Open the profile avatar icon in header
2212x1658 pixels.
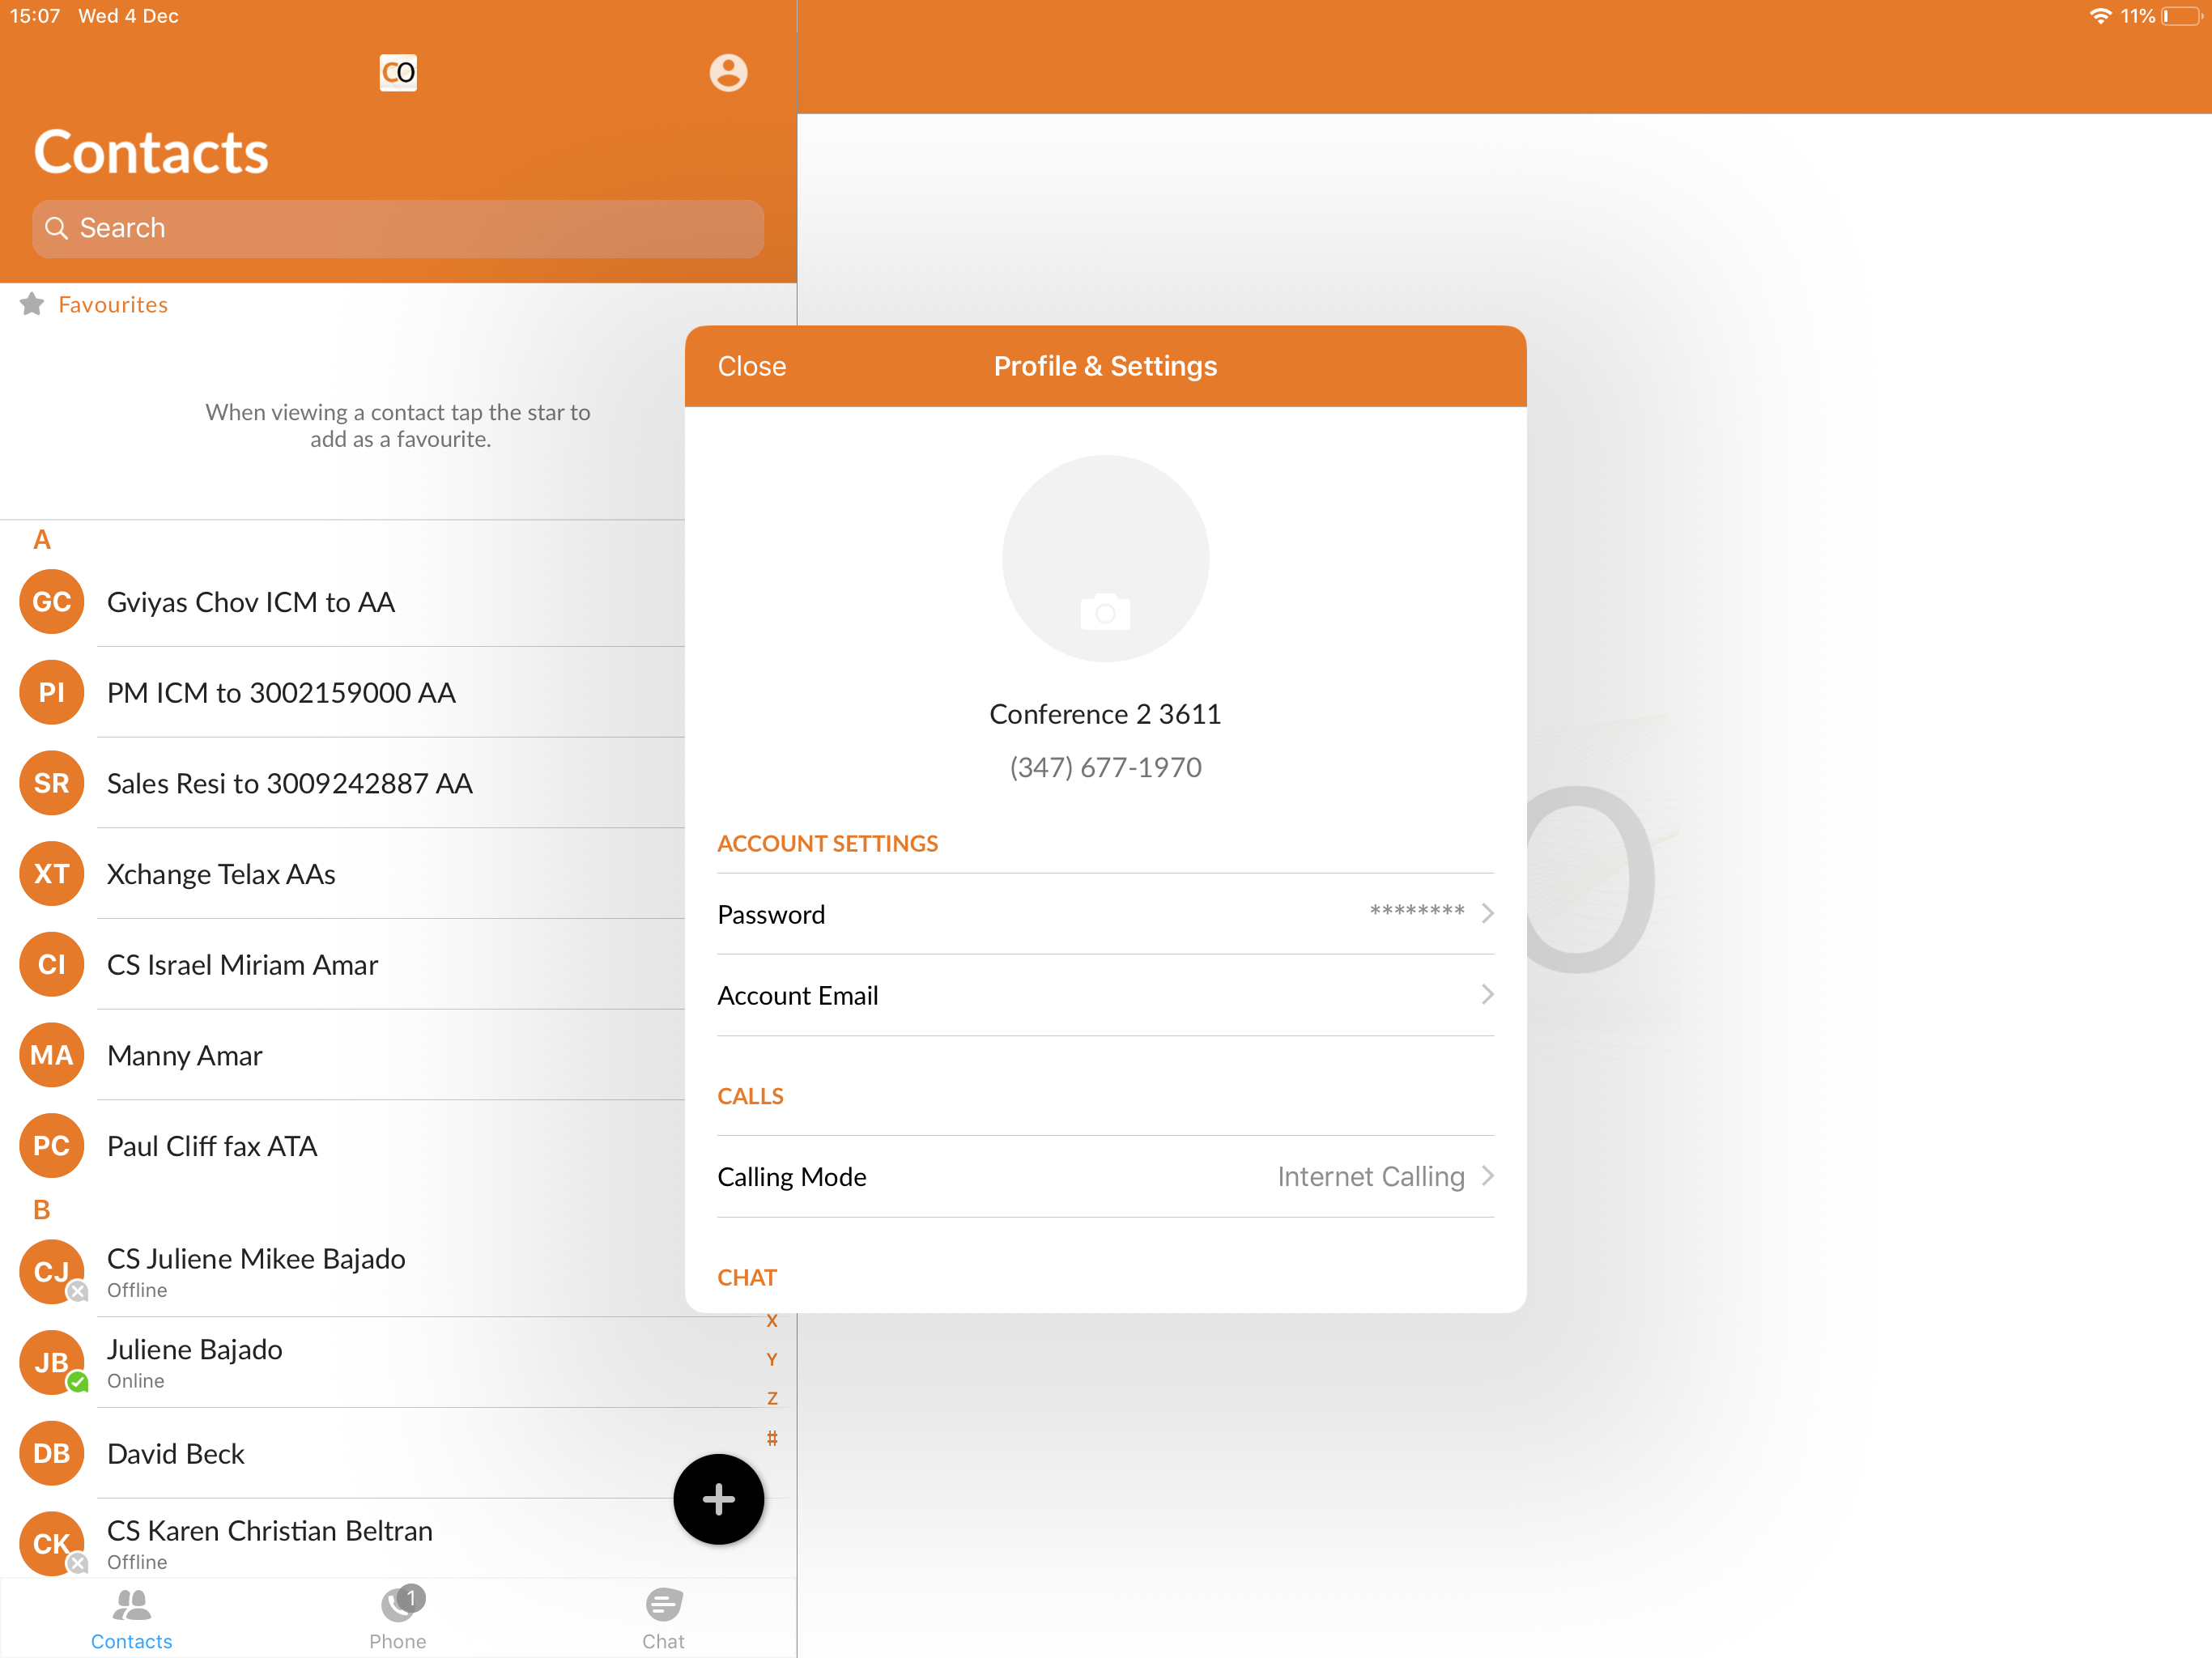pos(728,73)
